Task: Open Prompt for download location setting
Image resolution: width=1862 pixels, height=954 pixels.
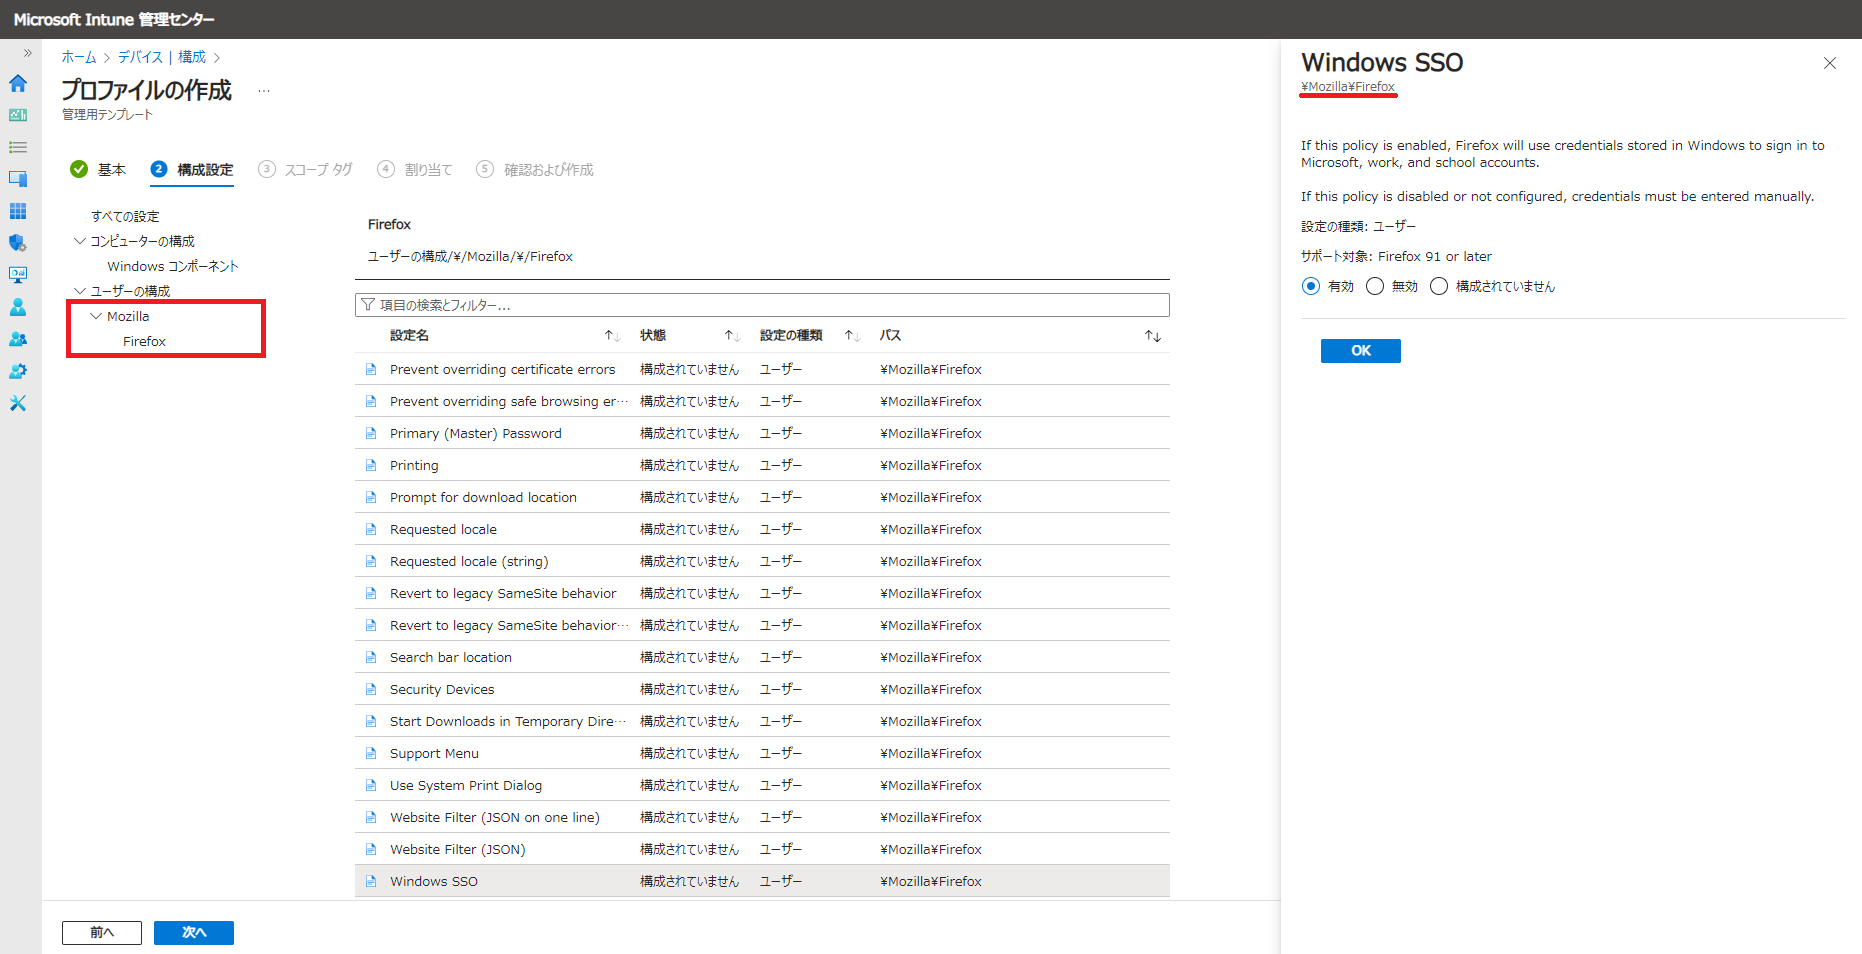Action: point(762,497)
